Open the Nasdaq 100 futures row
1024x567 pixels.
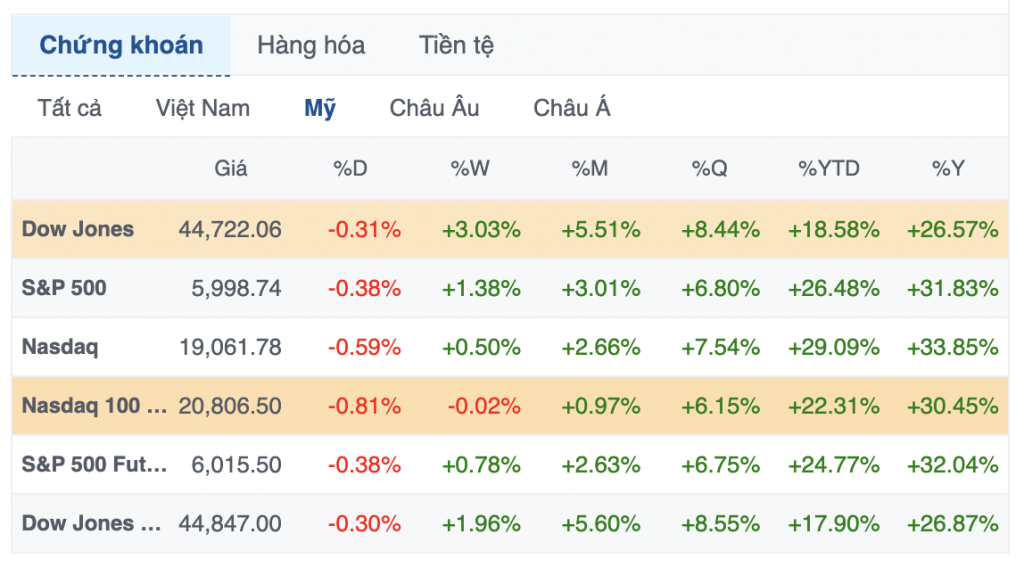click(95, 406)
